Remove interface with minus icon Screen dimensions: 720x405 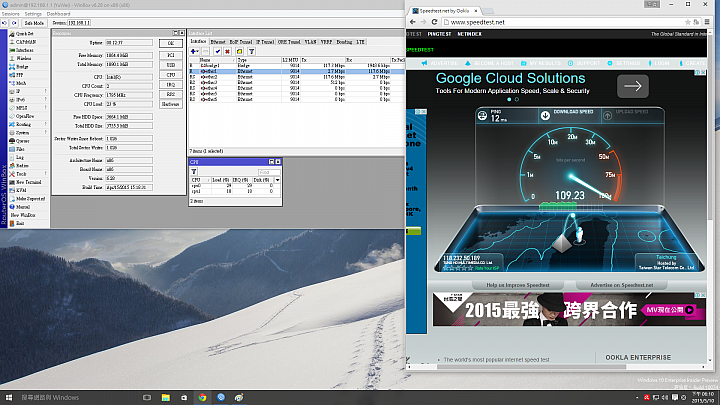[205, 51]
